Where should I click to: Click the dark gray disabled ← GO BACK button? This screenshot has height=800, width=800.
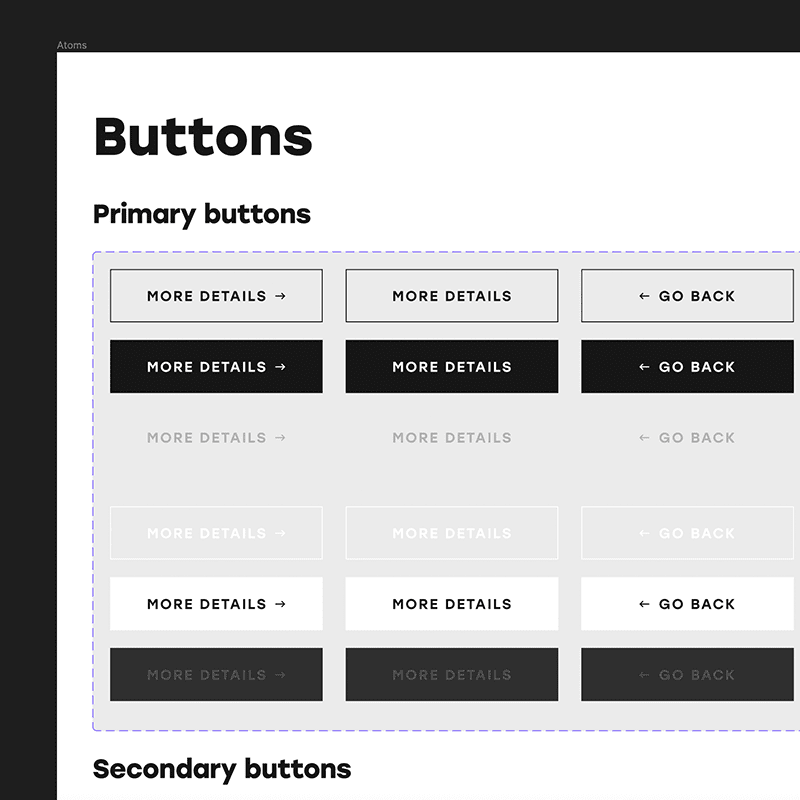[687, 675]
